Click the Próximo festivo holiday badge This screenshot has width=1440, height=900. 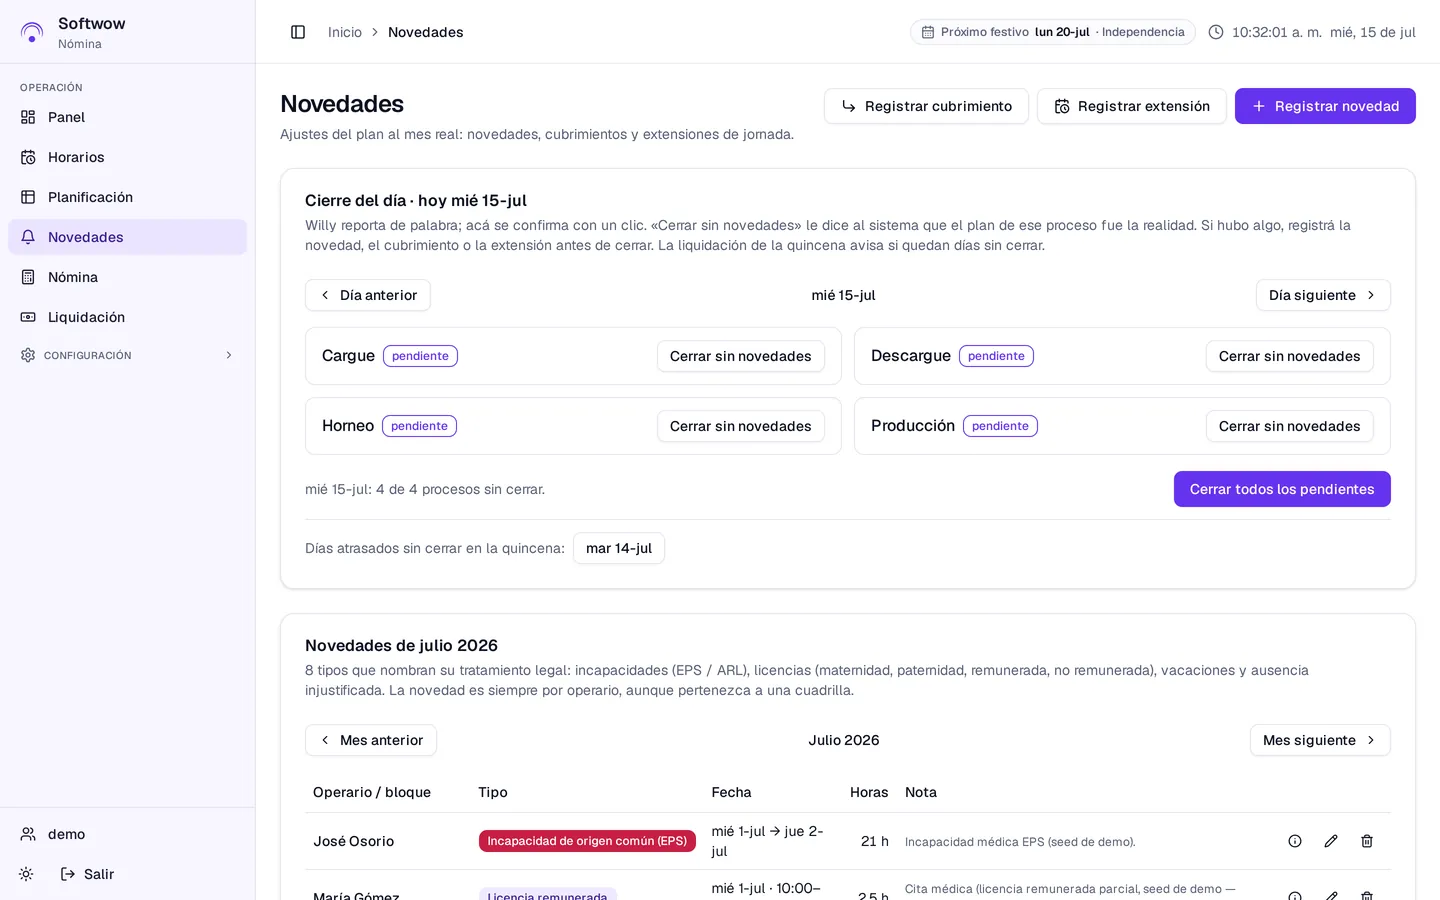[x=1053, y=32]
